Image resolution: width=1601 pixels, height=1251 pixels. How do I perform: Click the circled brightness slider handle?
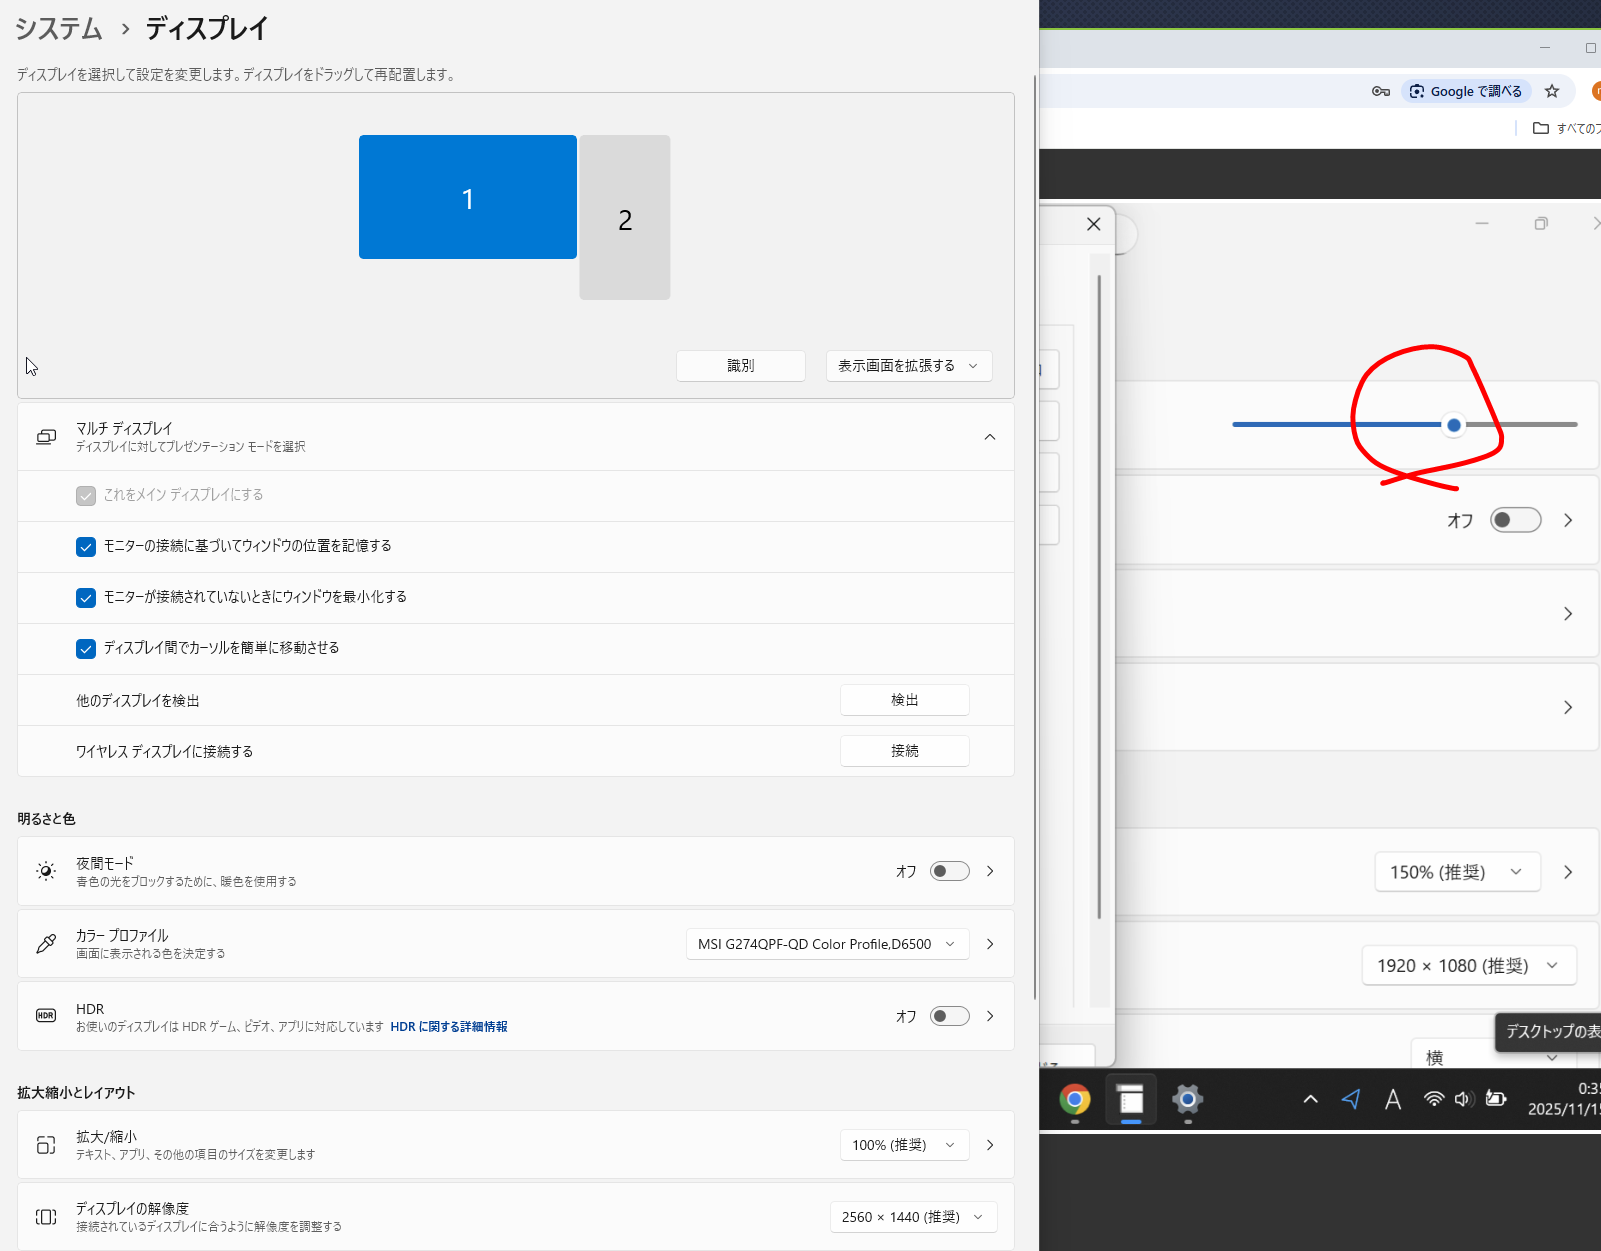point(1454,425)
